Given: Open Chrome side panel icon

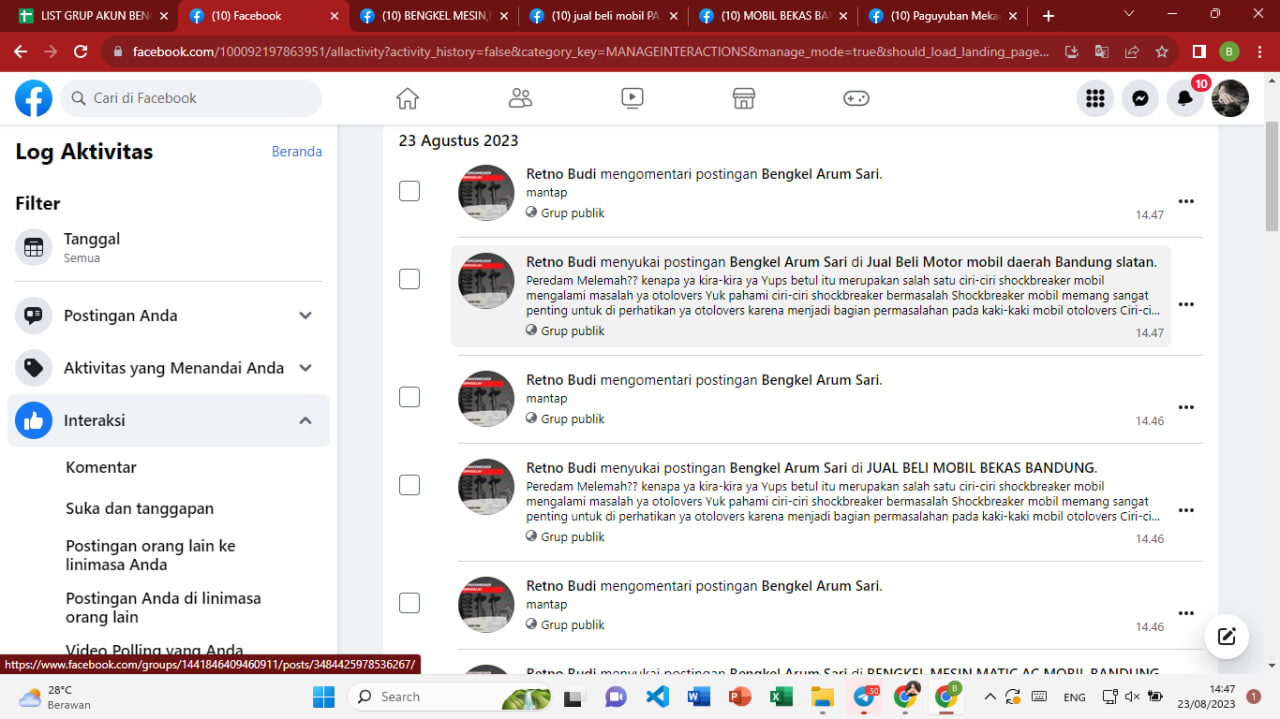Looking at the screenshot, I should coord(1199,51).
